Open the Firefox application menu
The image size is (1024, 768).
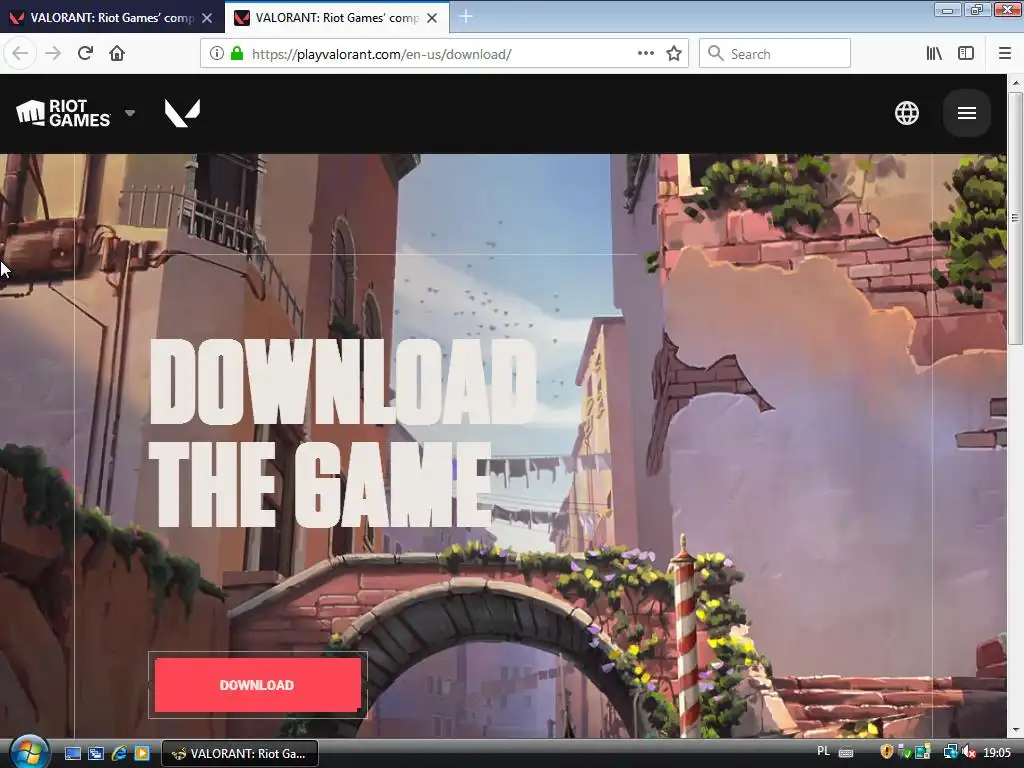tap(1004, 54)
